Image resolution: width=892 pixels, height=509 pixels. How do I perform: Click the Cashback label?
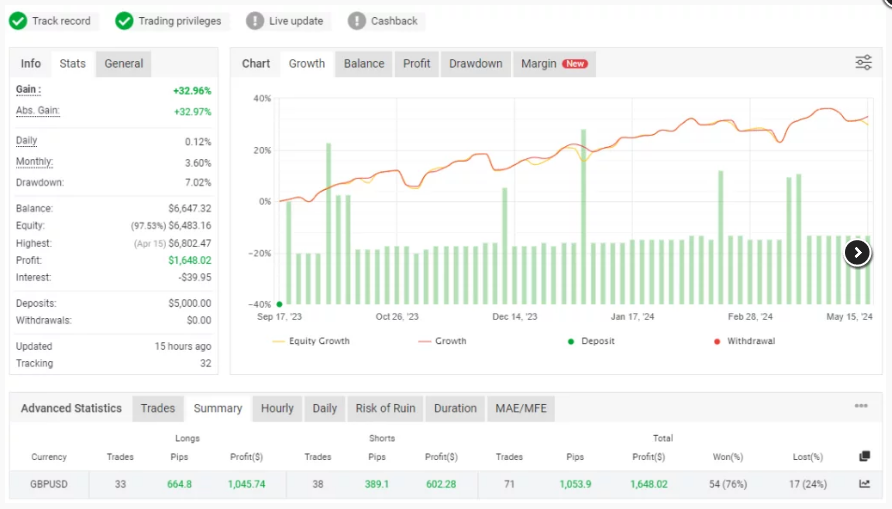394,21
